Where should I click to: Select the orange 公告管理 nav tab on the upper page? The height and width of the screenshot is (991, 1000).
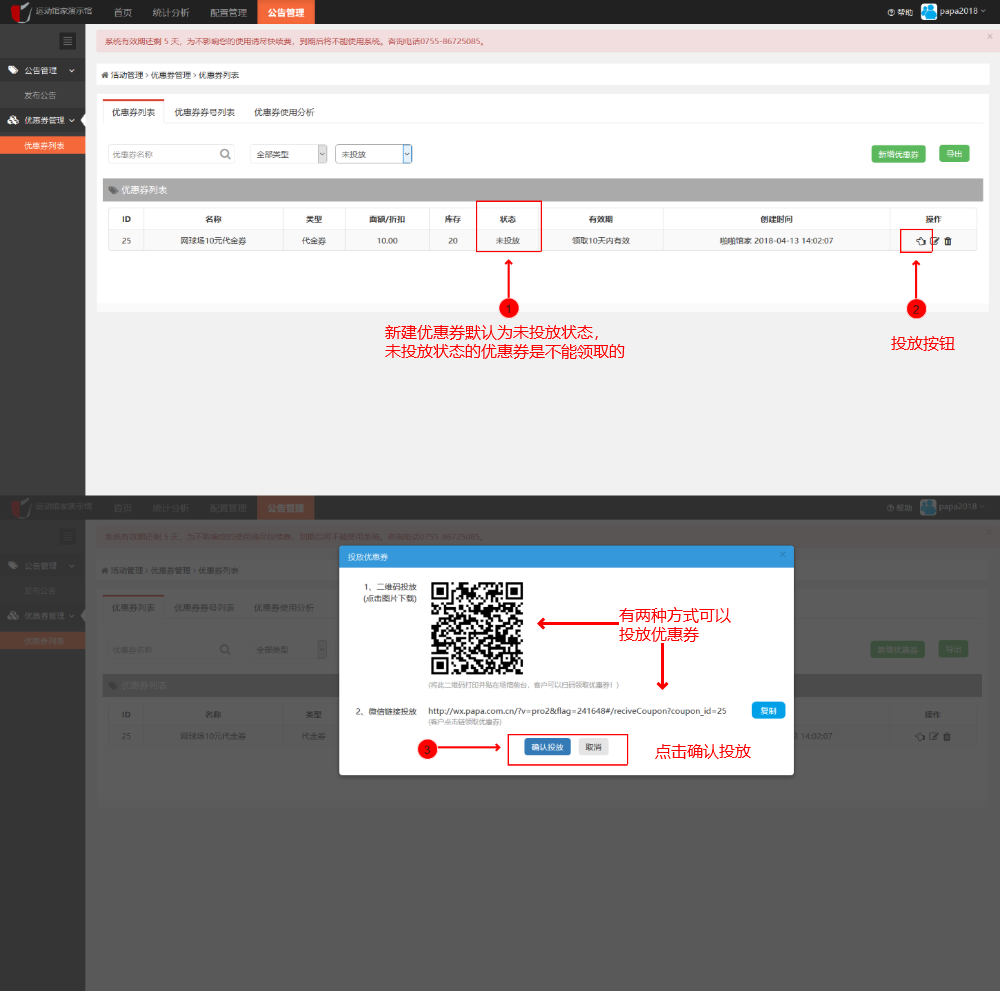coord(286,12)
